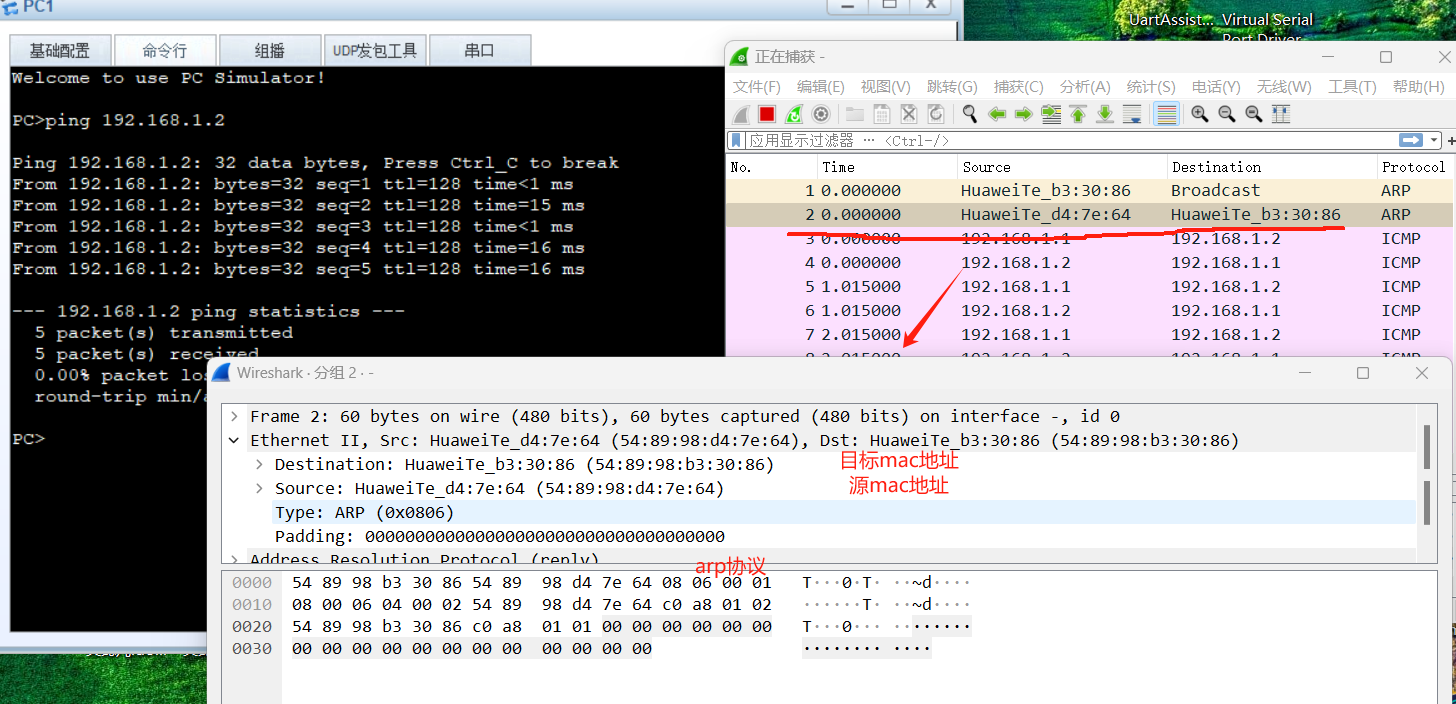Sort packets by the Time column
1456x704 pixels.
click(886, 167)
